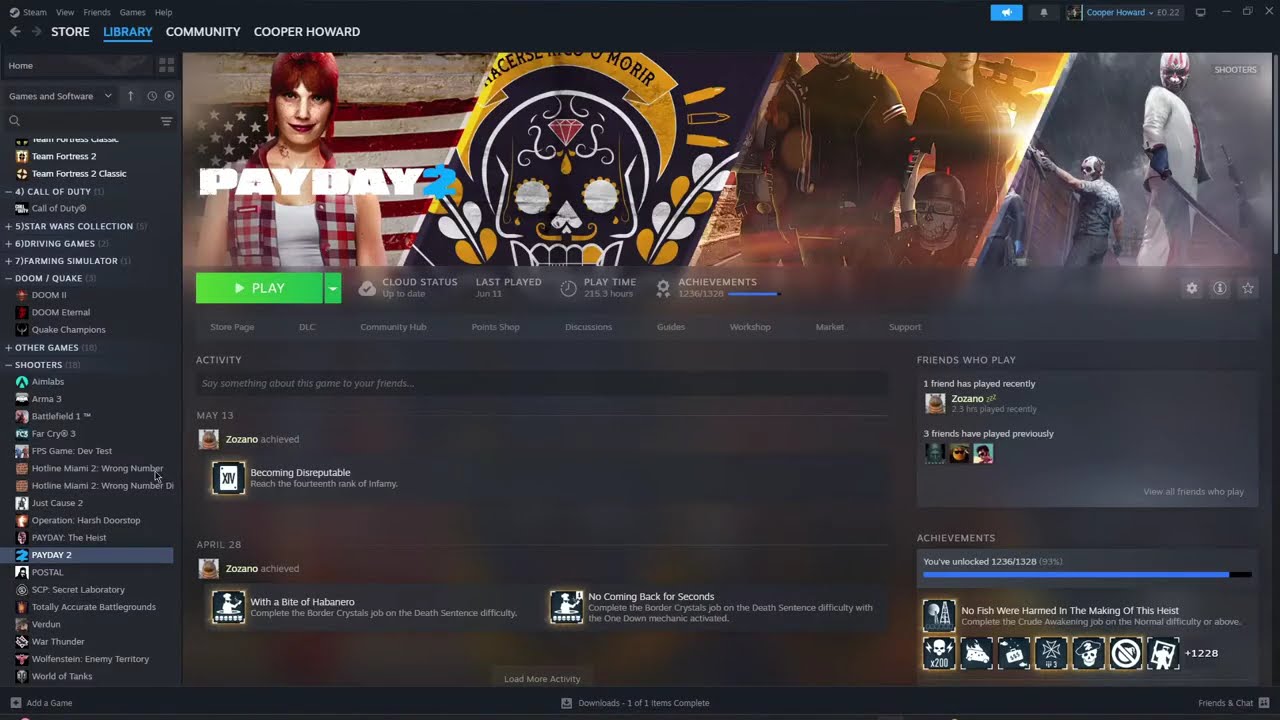The width and height of the screenshot is (1280, 720).
Task: Go forward using the navigation arrow
Action: tap(37, 32)
